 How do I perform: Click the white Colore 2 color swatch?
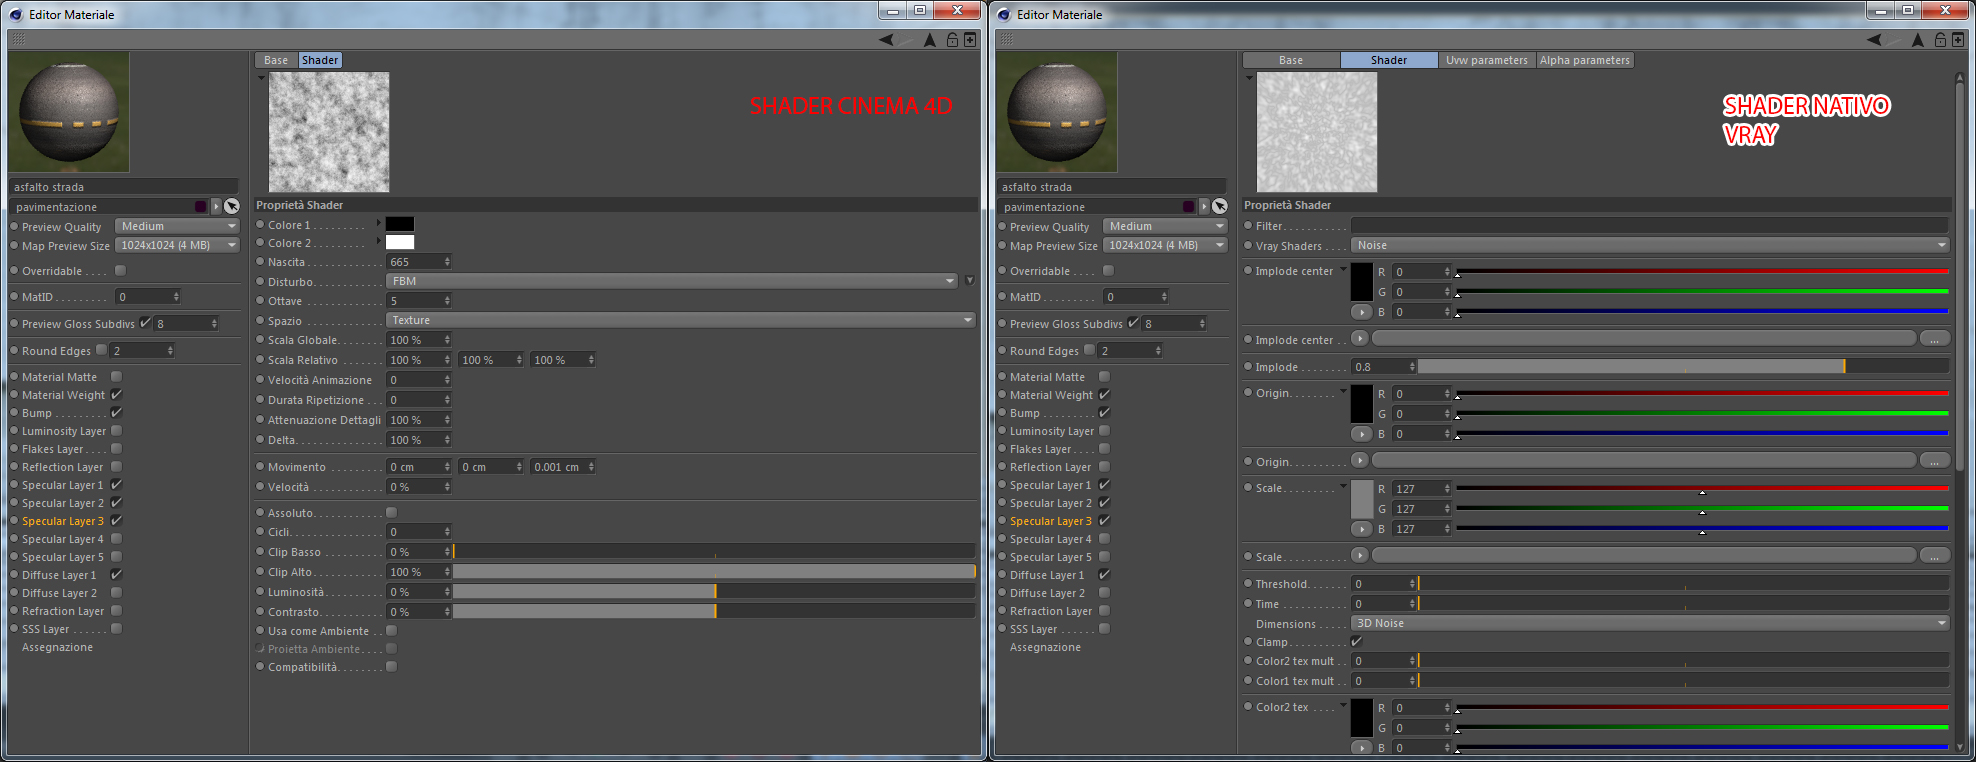(x=400, y=242)
